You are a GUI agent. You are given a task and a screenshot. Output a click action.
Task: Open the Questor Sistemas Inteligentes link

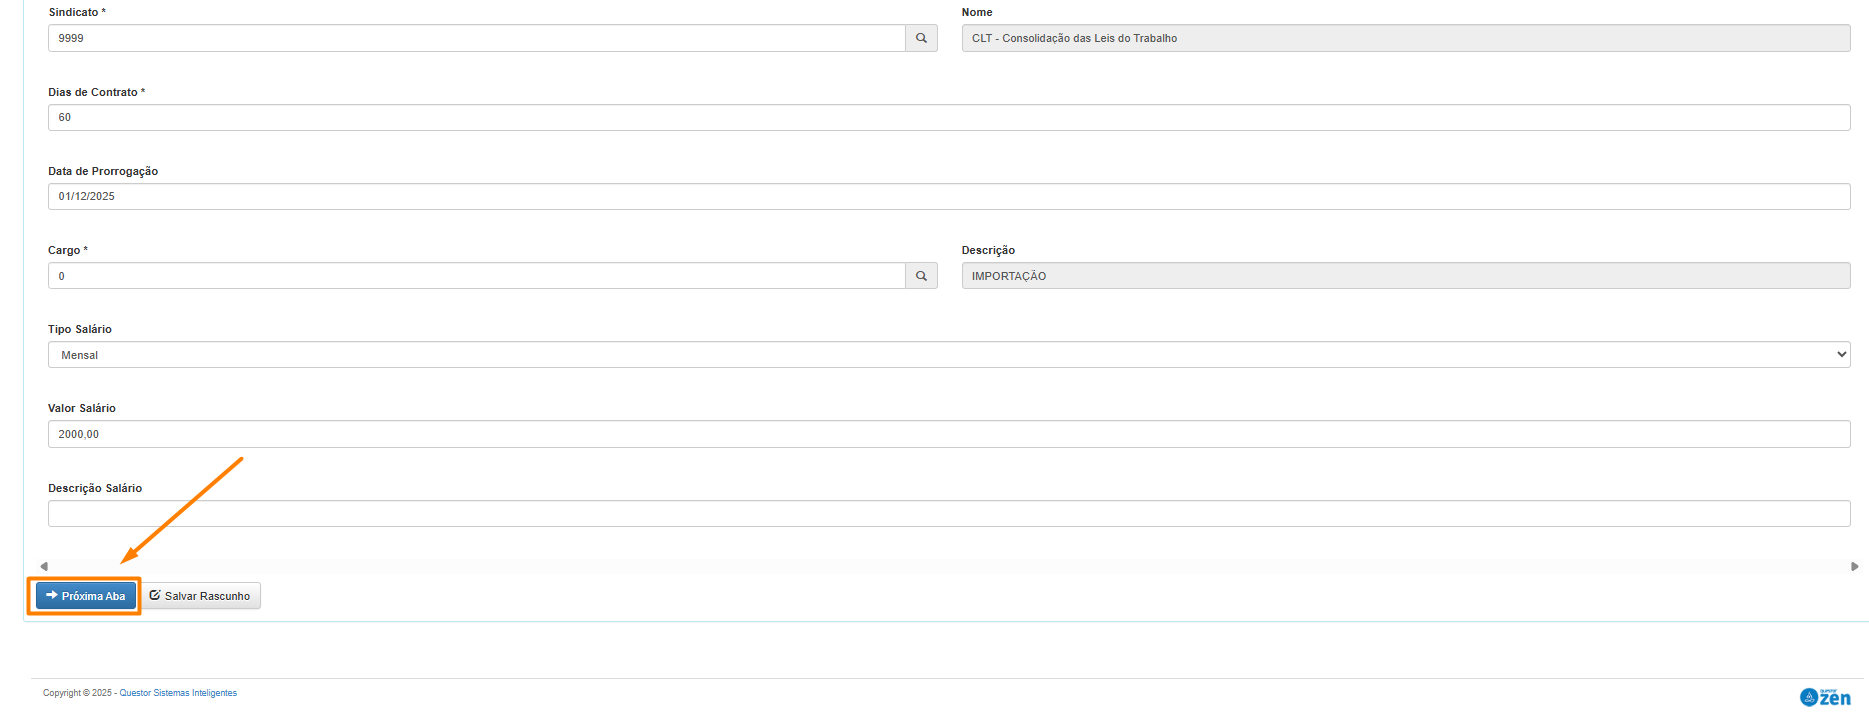tap(178, 693)
